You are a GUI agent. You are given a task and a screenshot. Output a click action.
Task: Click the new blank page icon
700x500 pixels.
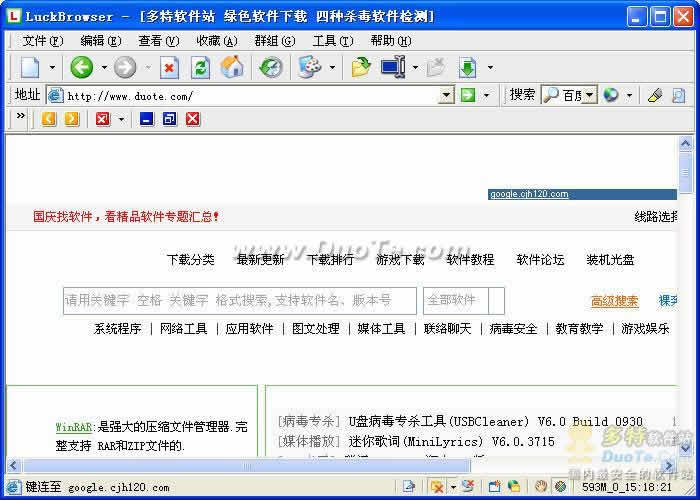[30, 67]
